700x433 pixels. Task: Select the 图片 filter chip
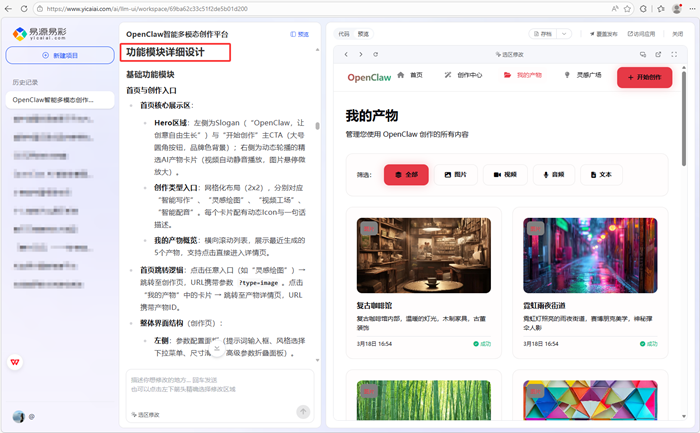pos(455,174)
